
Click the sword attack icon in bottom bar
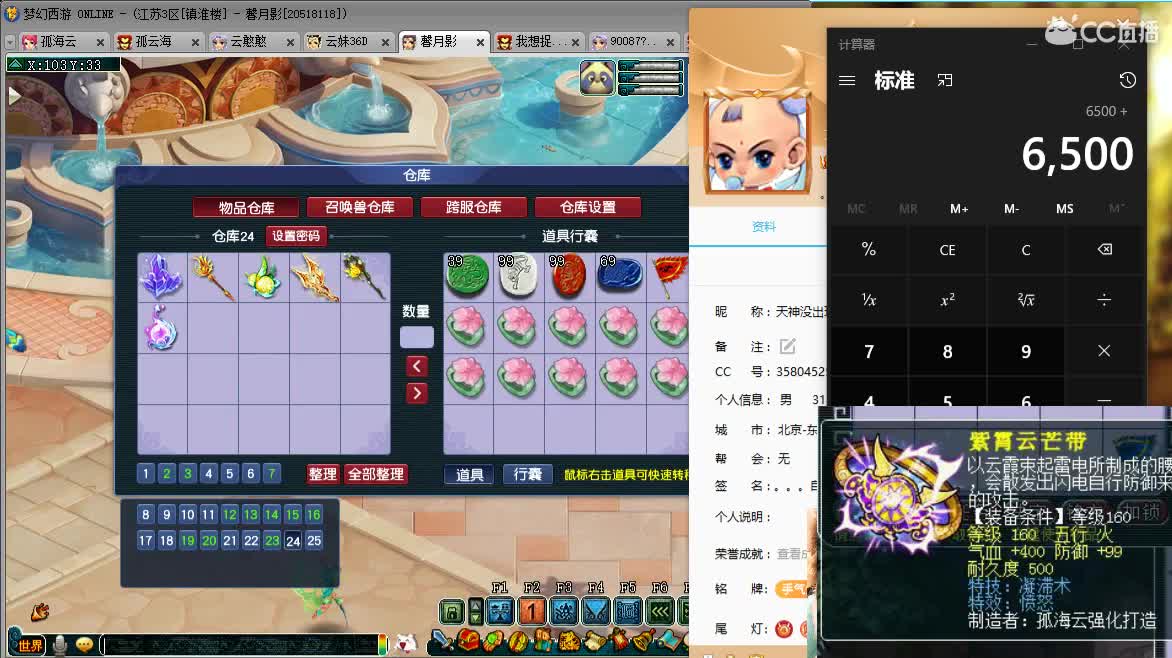pyautogui.click(x=442, y=639)
